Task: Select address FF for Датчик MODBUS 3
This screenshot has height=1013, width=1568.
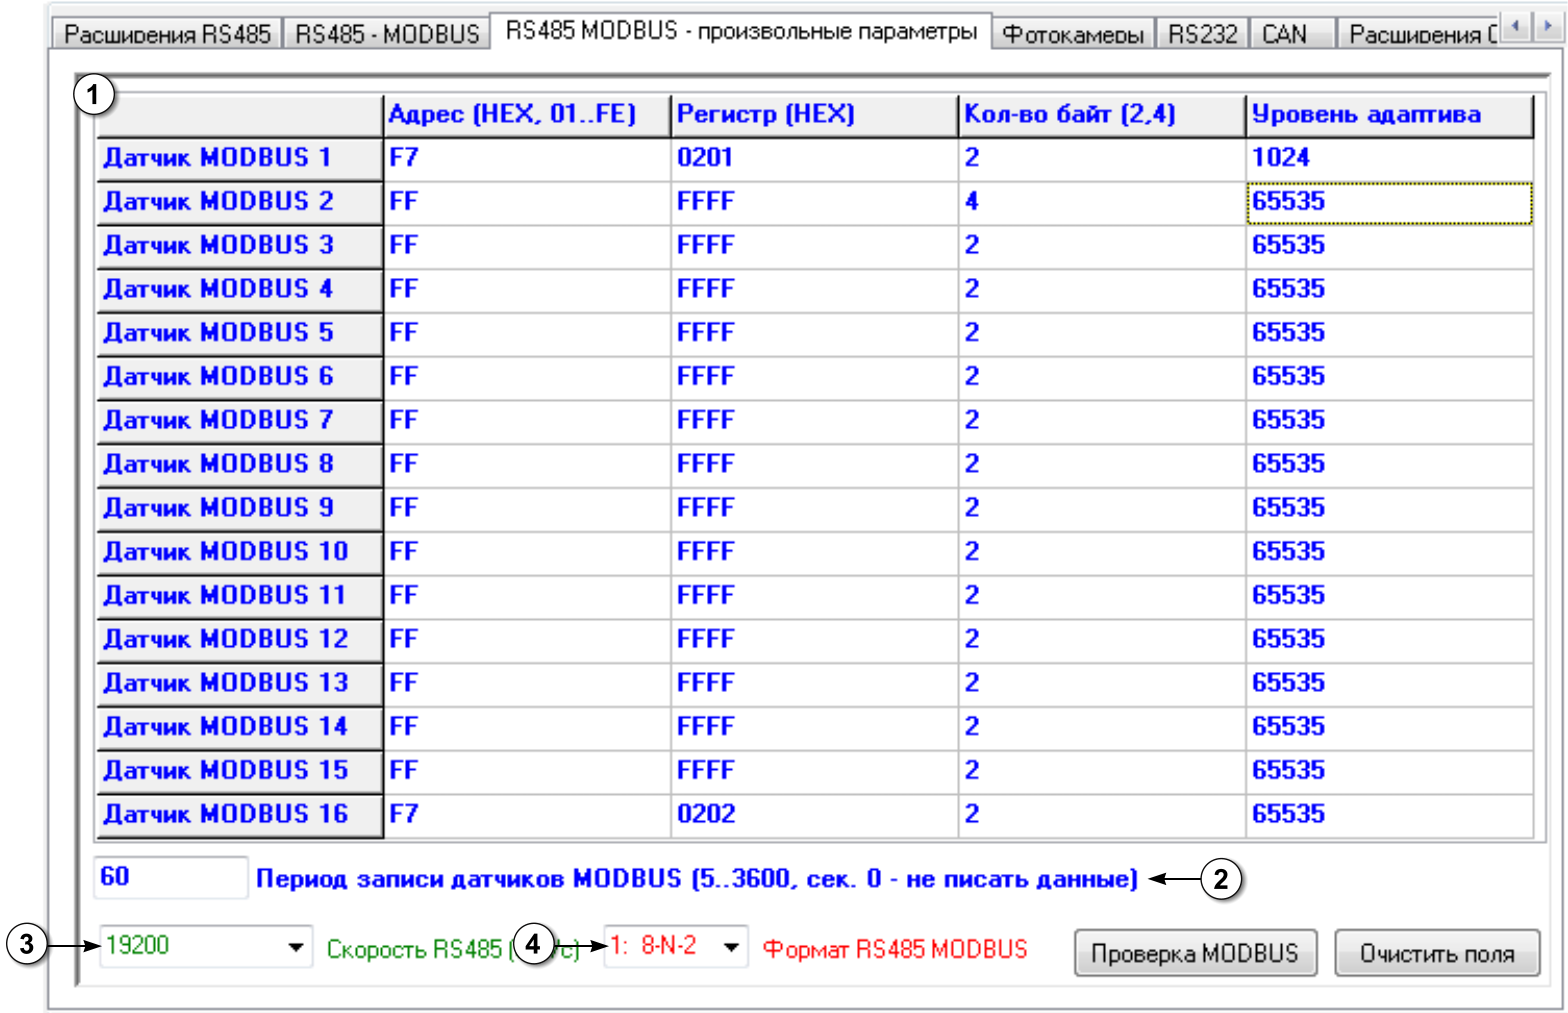Action: tap(528, 246)
